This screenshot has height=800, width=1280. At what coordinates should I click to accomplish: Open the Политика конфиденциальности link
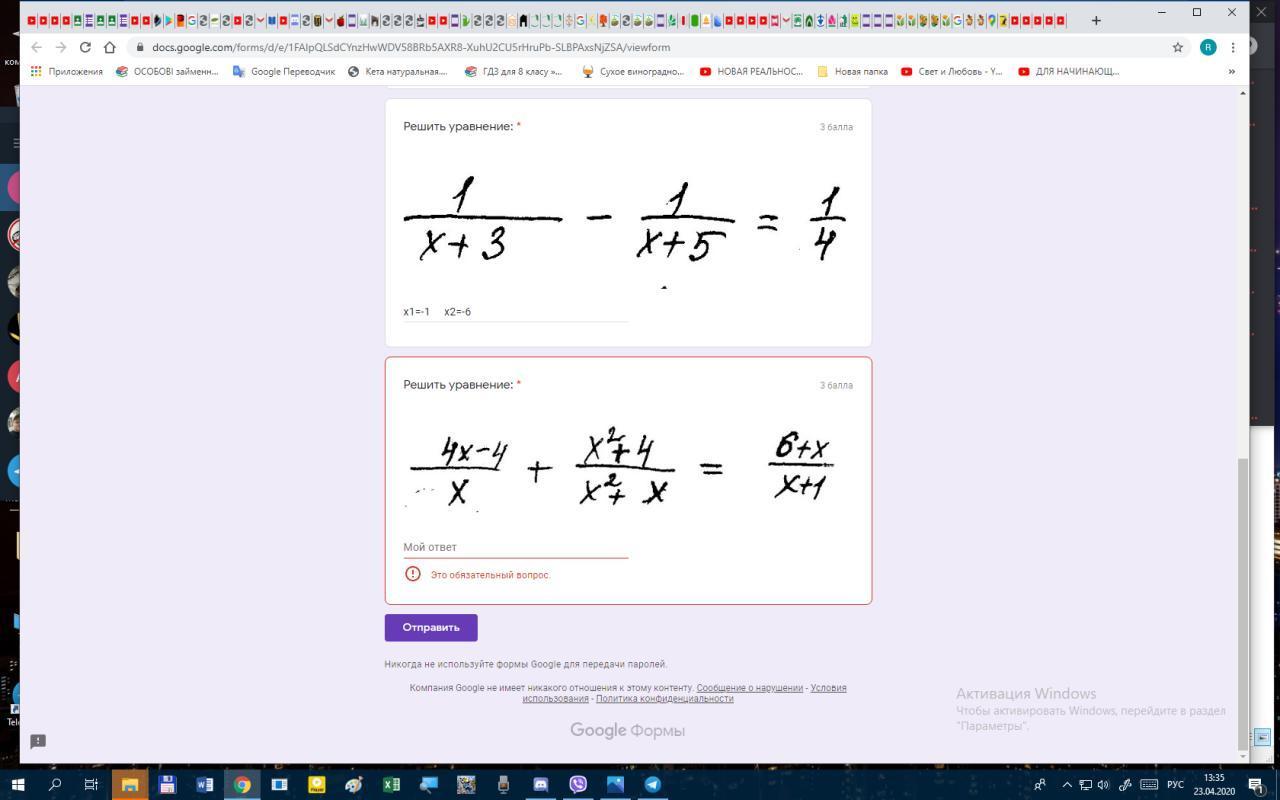[665, 699]
